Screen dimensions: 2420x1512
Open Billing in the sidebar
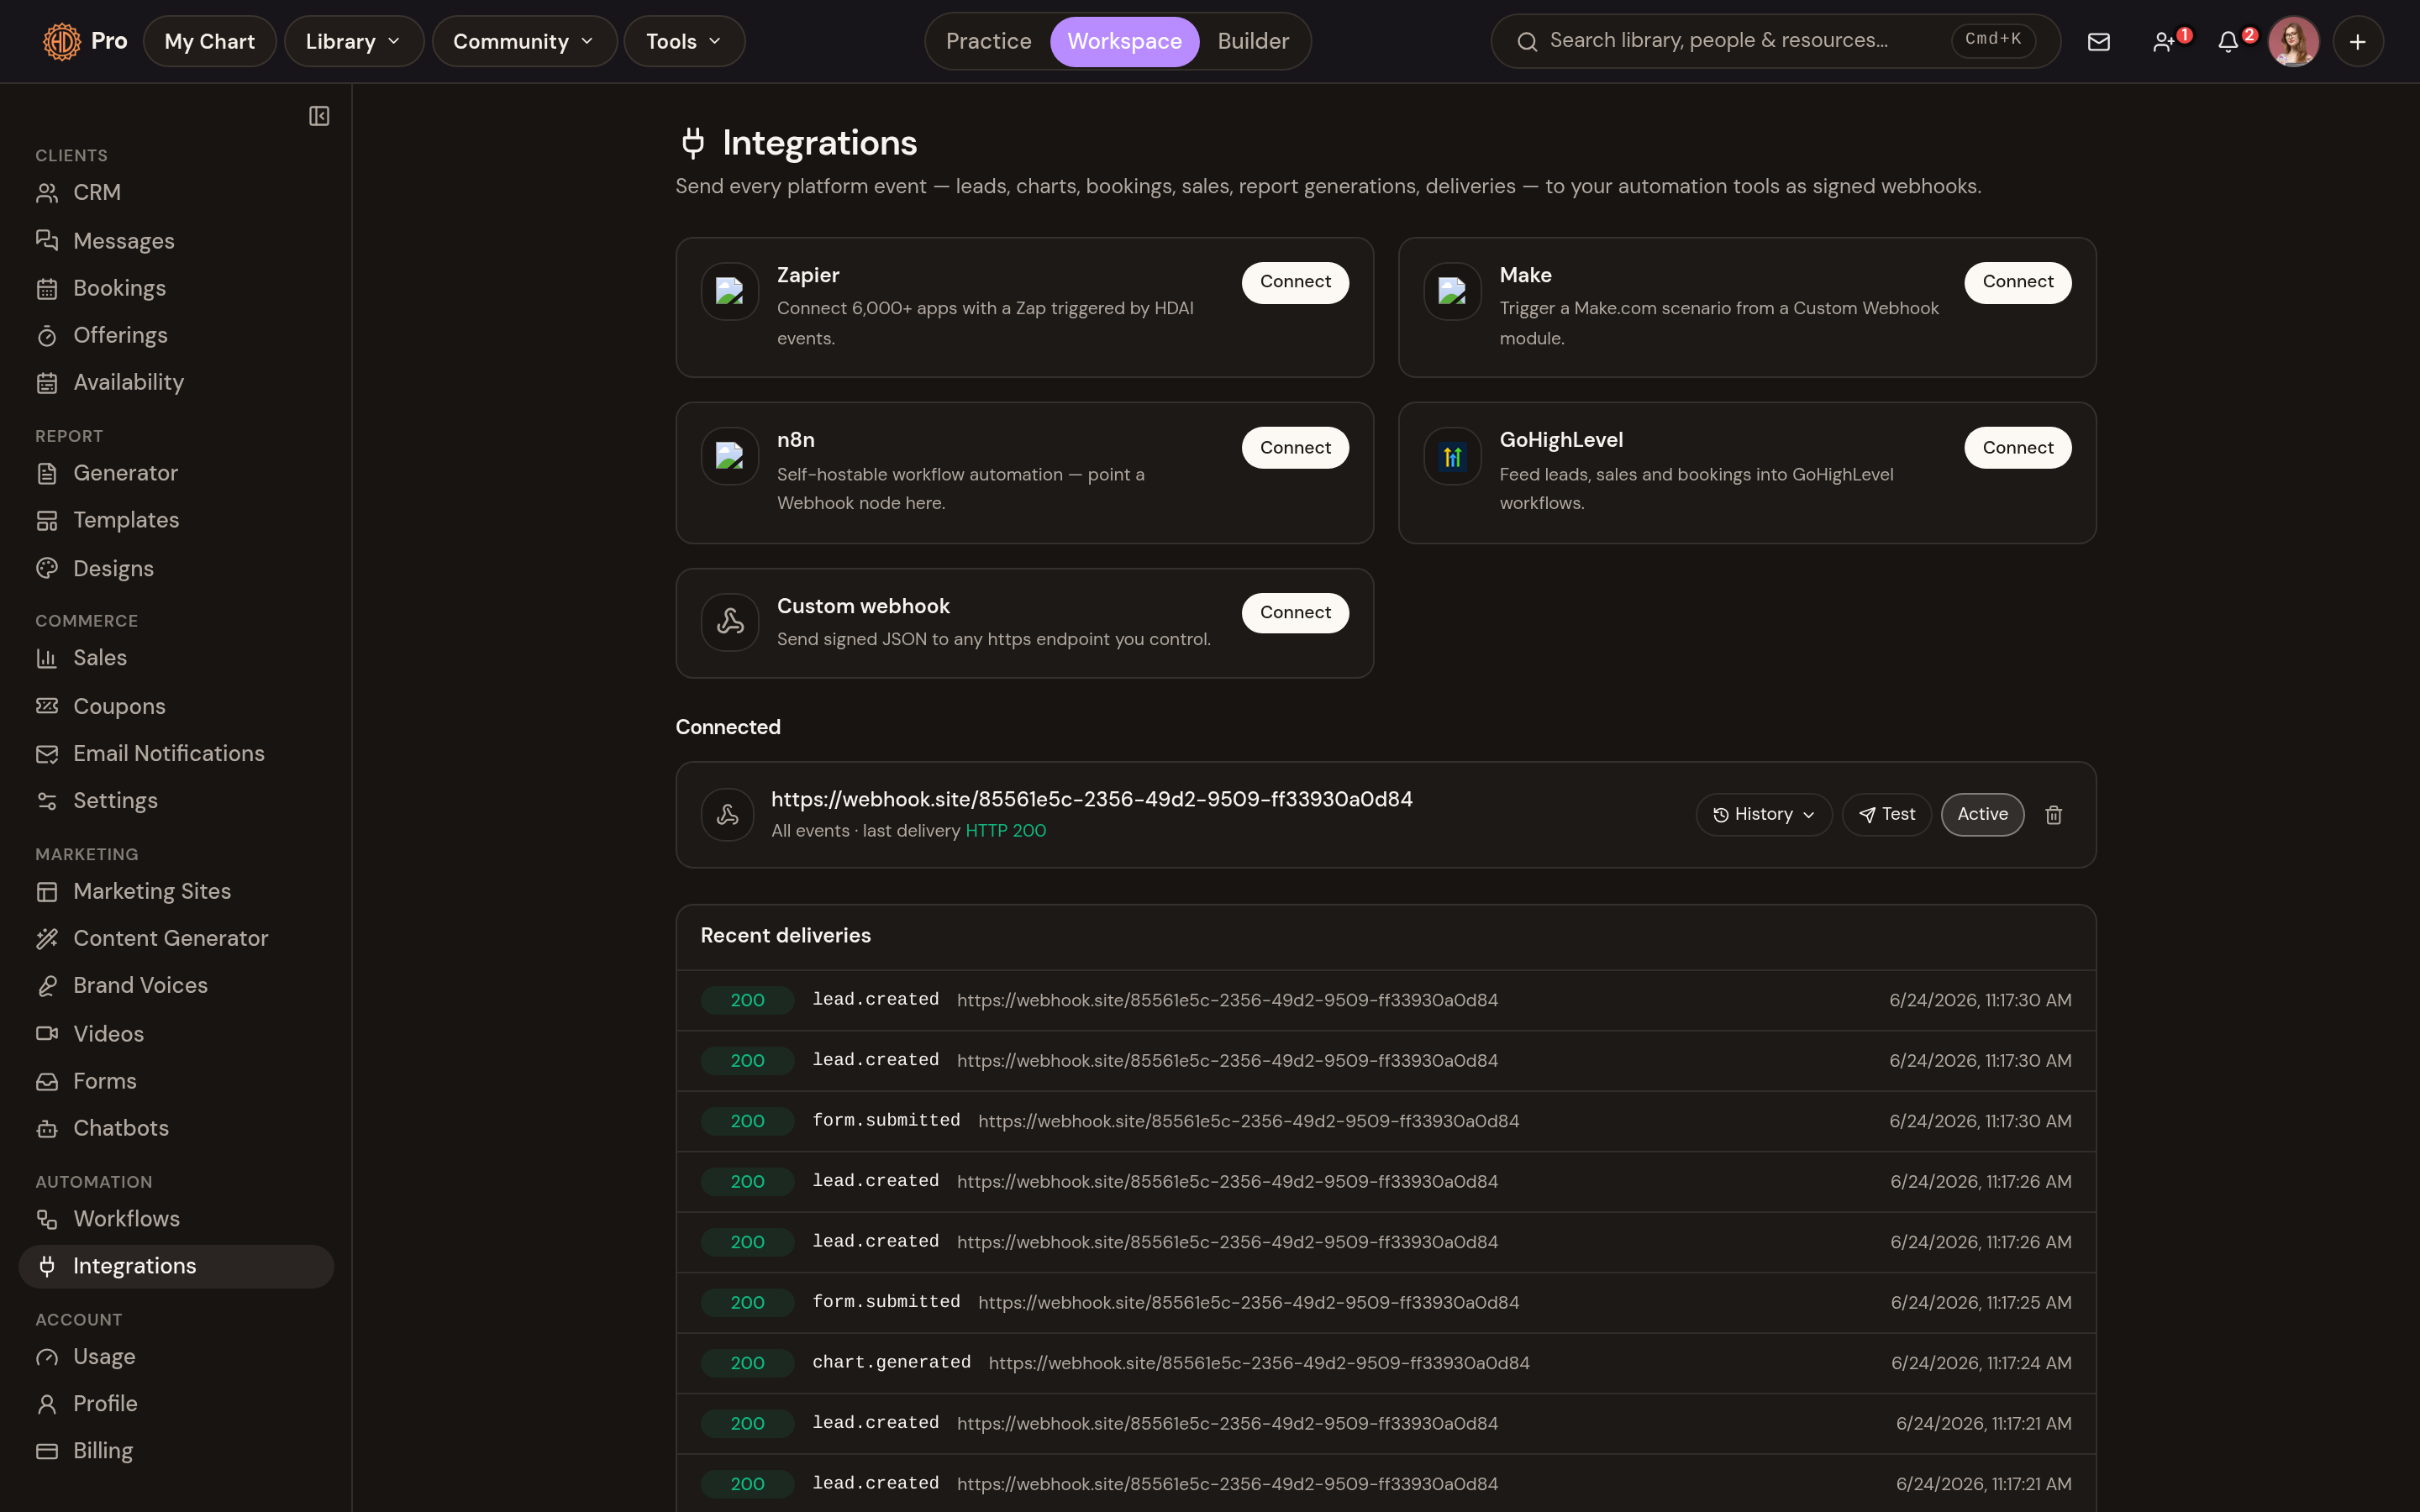click(x=176, y=1451)
